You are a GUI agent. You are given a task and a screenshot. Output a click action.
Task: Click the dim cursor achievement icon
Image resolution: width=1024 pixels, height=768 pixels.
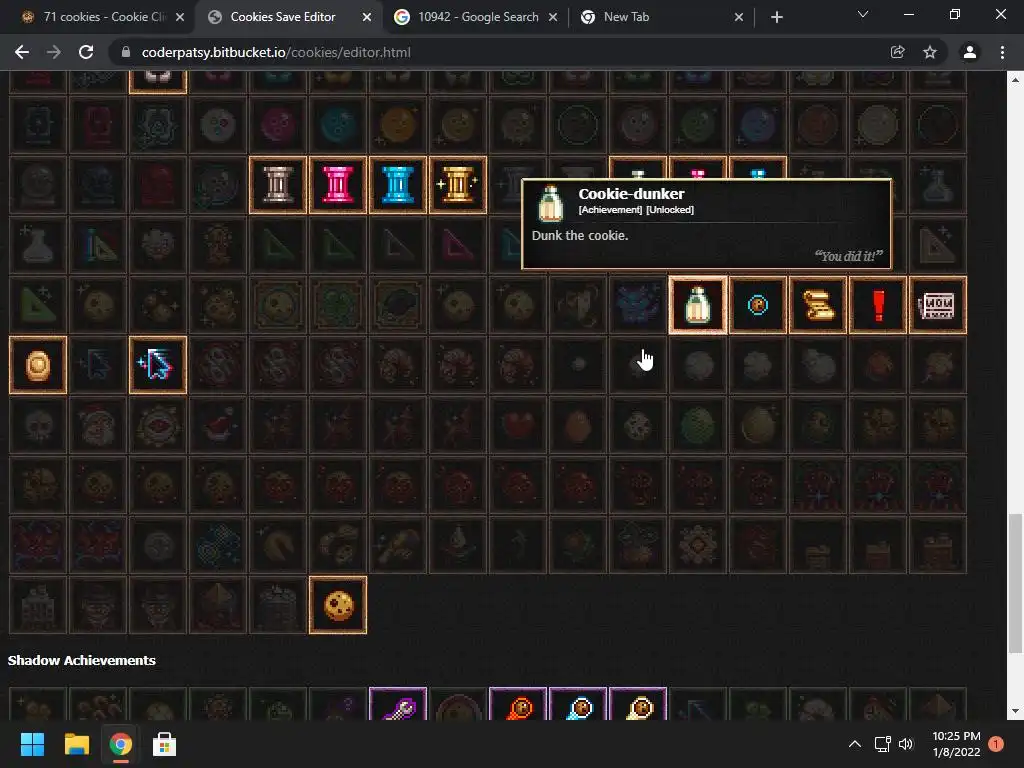(98, 365)
